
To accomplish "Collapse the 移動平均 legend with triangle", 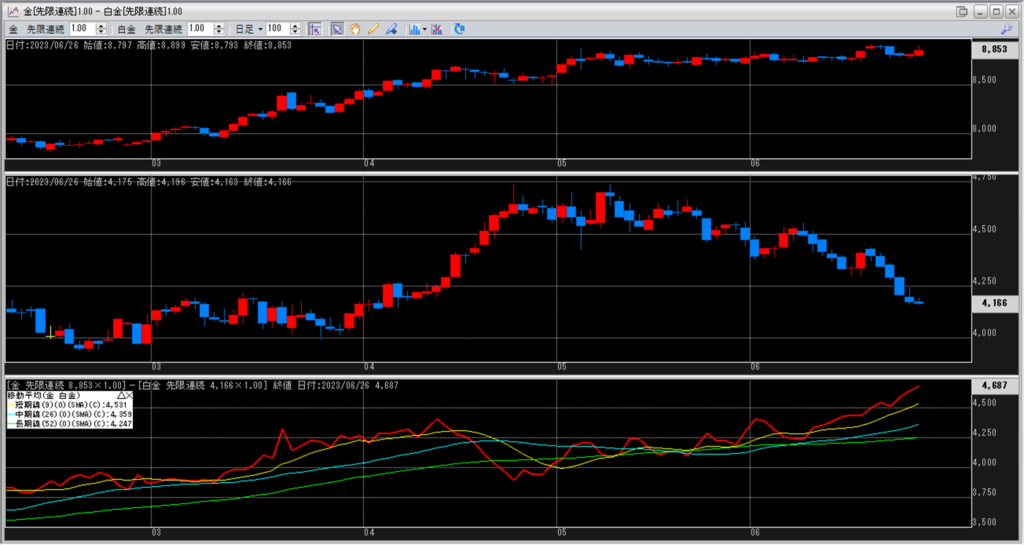I will [121, 396].
